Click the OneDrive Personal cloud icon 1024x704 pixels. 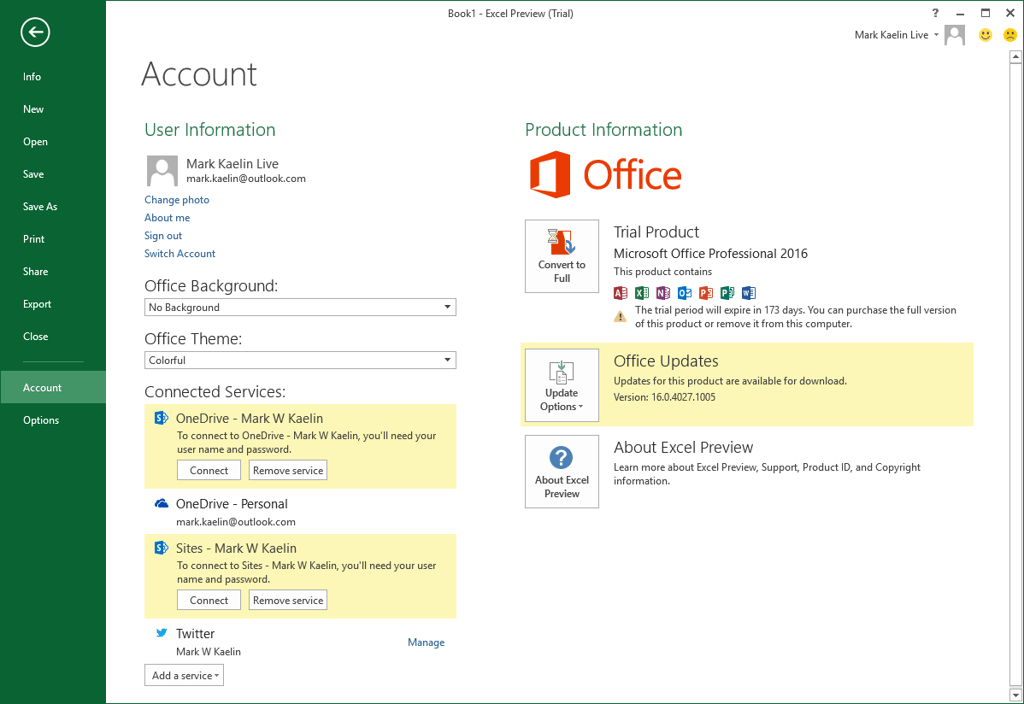[161, 504]
